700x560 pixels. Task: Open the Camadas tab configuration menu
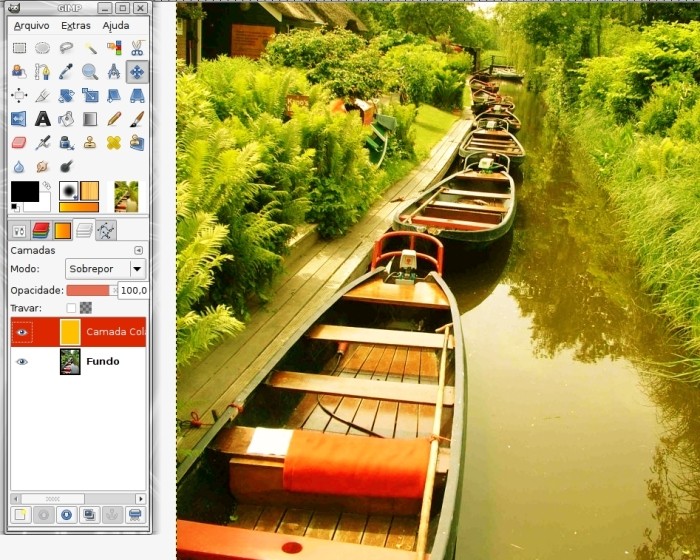138,251
